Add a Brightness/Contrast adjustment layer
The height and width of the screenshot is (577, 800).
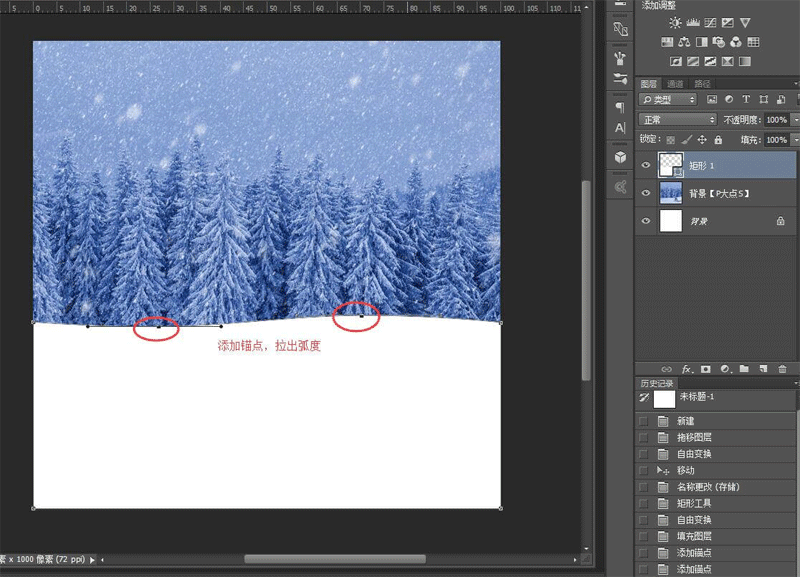pyautogui.click(x=676, y=22)
